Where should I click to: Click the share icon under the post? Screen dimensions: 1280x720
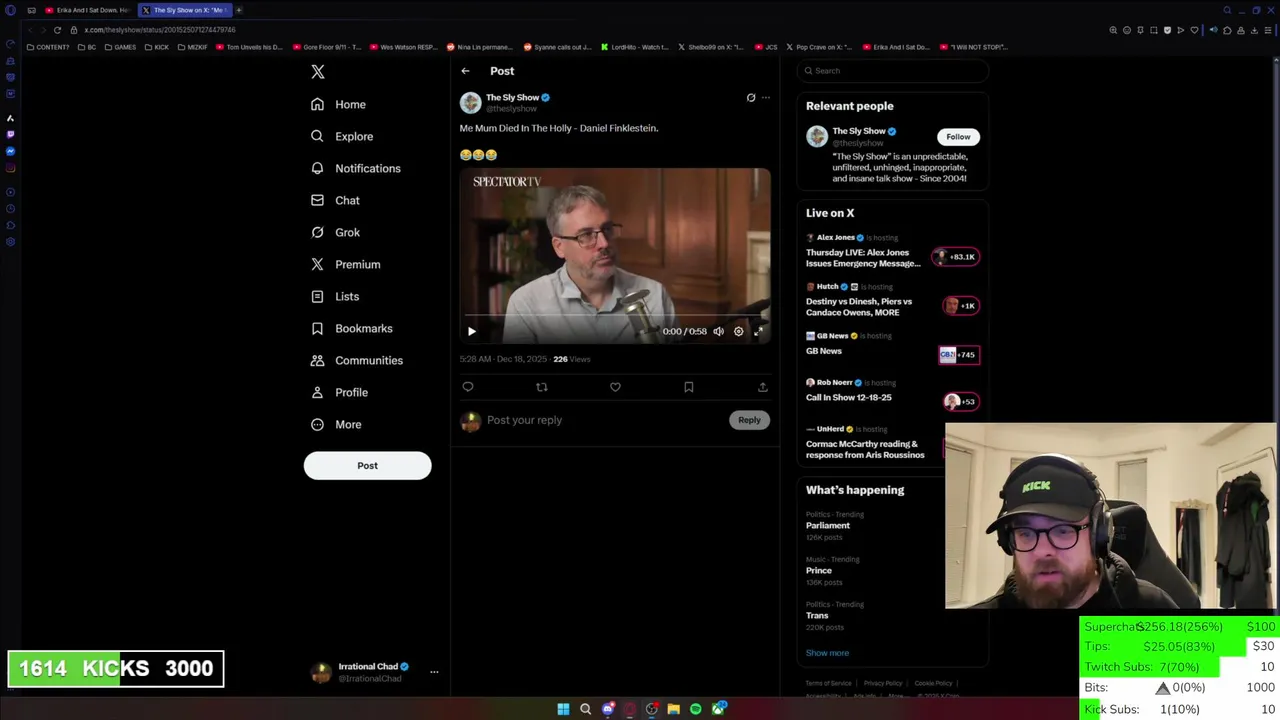(763, 387)
